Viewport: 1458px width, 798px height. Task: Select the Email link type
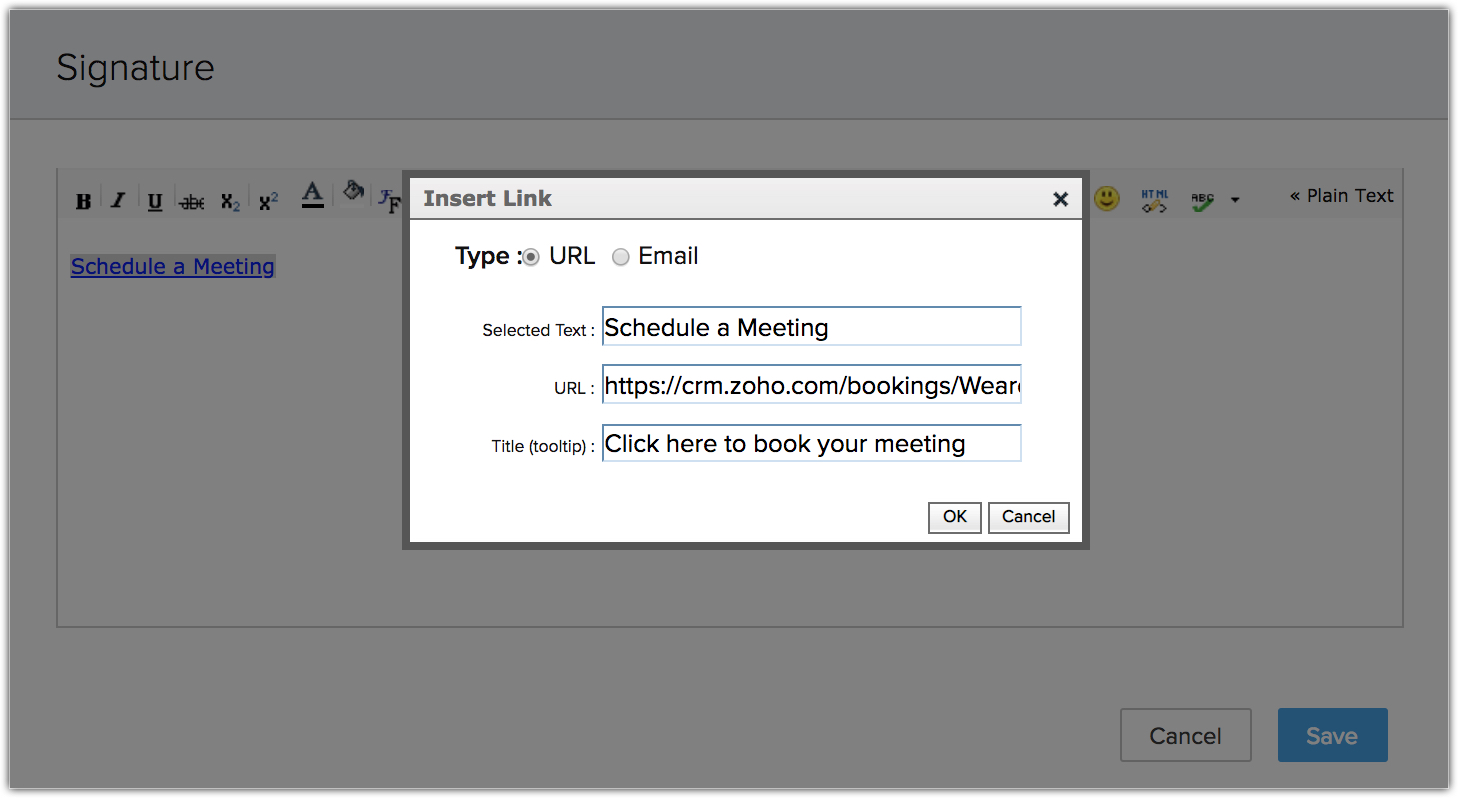[x=621, y=257]
